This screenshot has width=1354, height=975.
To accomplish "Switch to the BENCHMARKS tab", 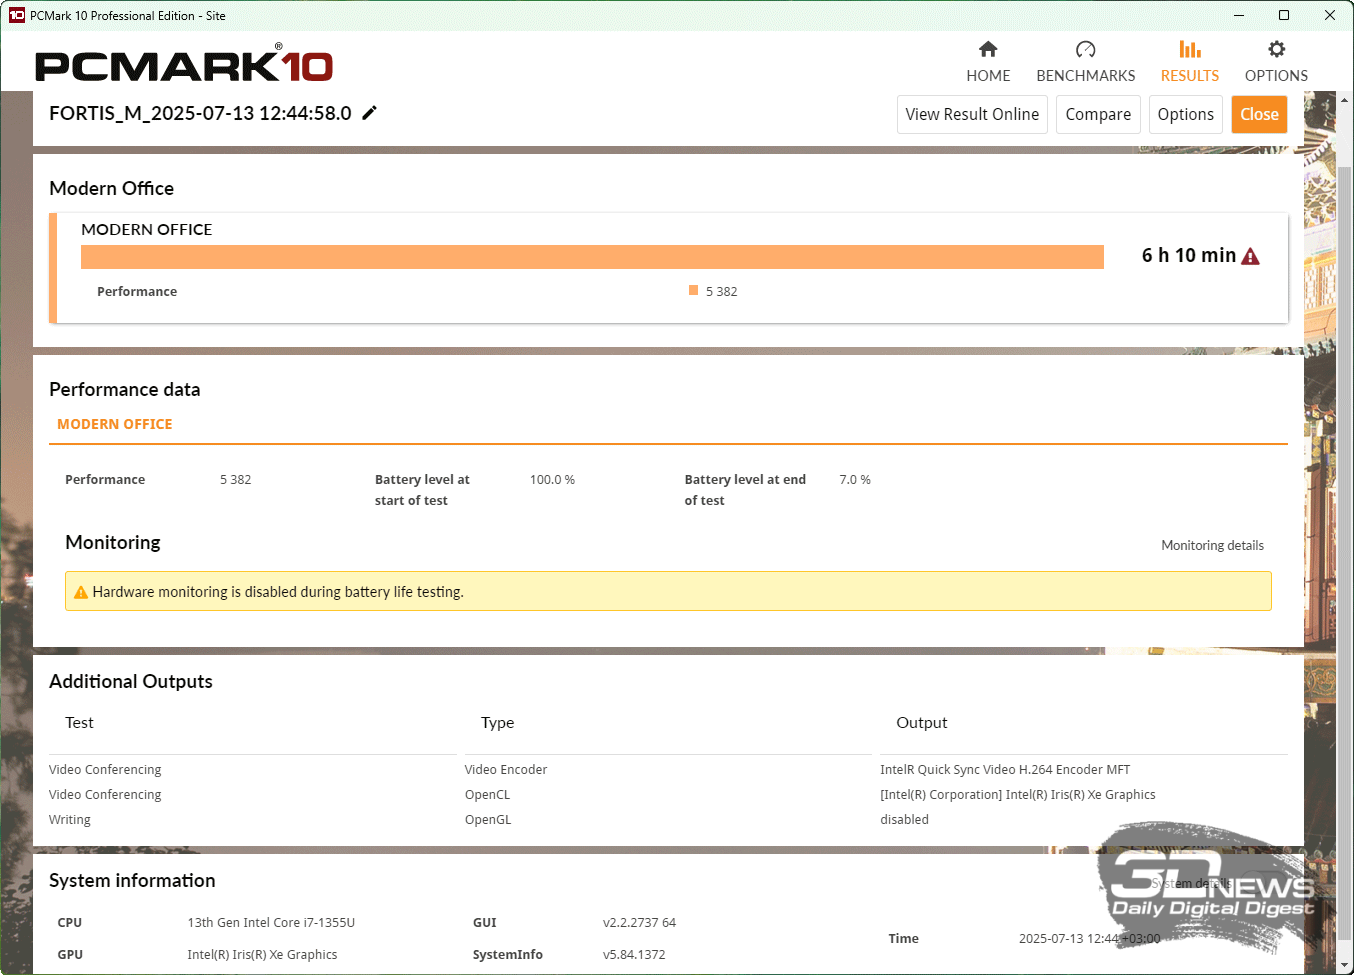I will pos(1086,76).
